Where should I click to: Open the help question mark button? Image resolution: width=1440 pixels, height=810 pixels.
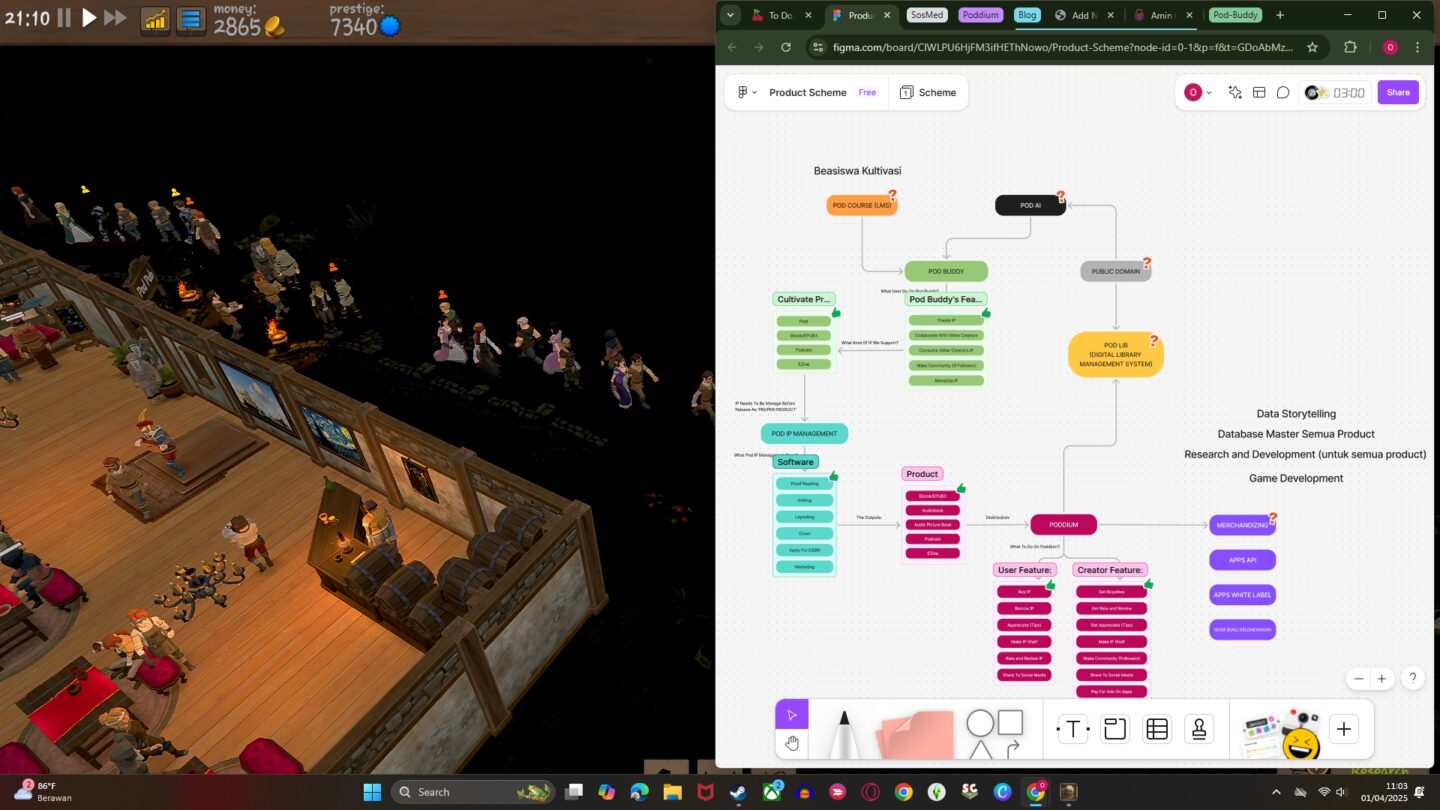pyautogui.click(x=1412, y=678)
